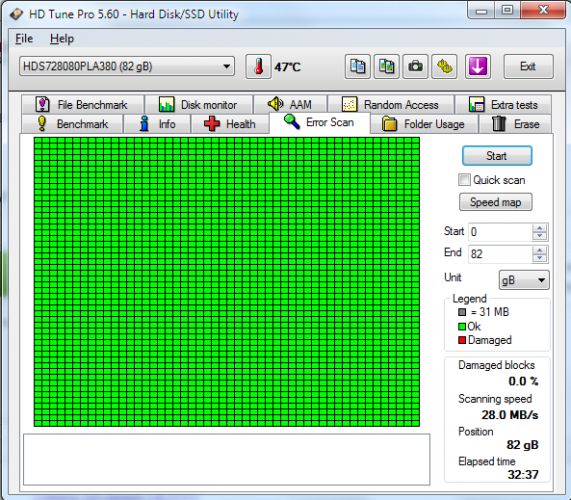
Task: Open the Unit gB dropdown
Action: pyautogui.click(x=524, y=280)
